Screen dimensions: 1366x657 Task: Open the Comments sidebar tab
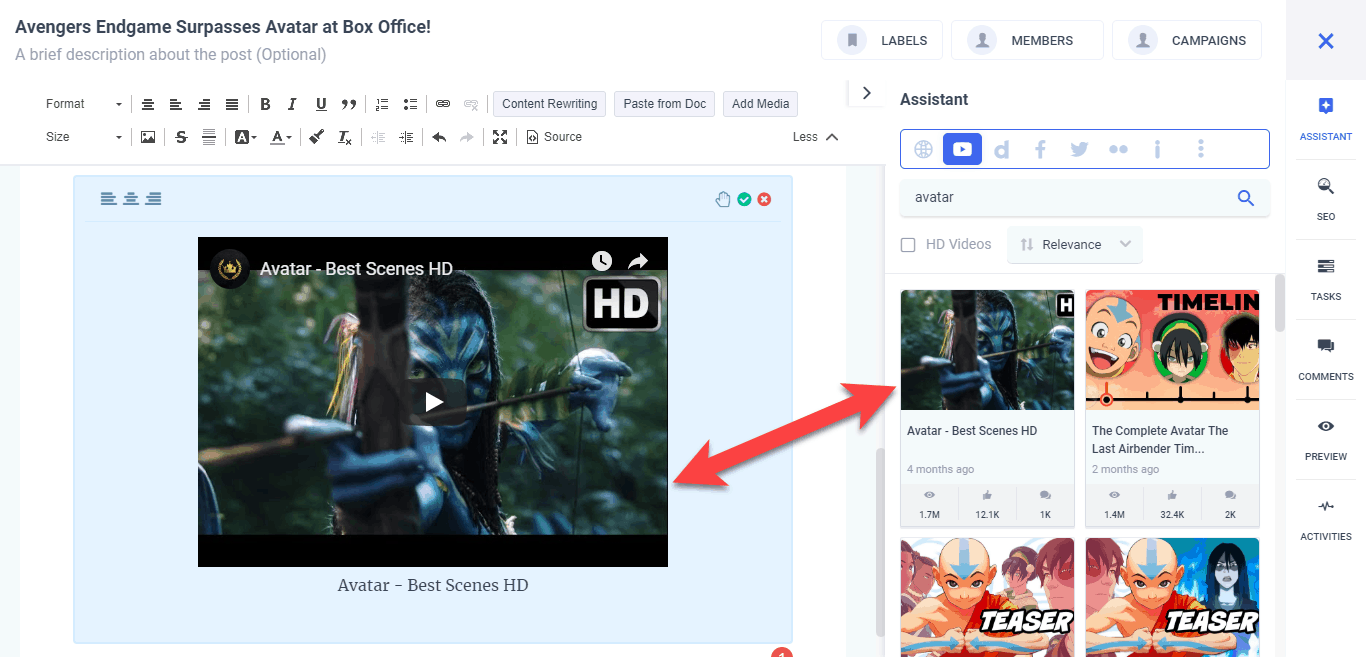coord(1326,359)
